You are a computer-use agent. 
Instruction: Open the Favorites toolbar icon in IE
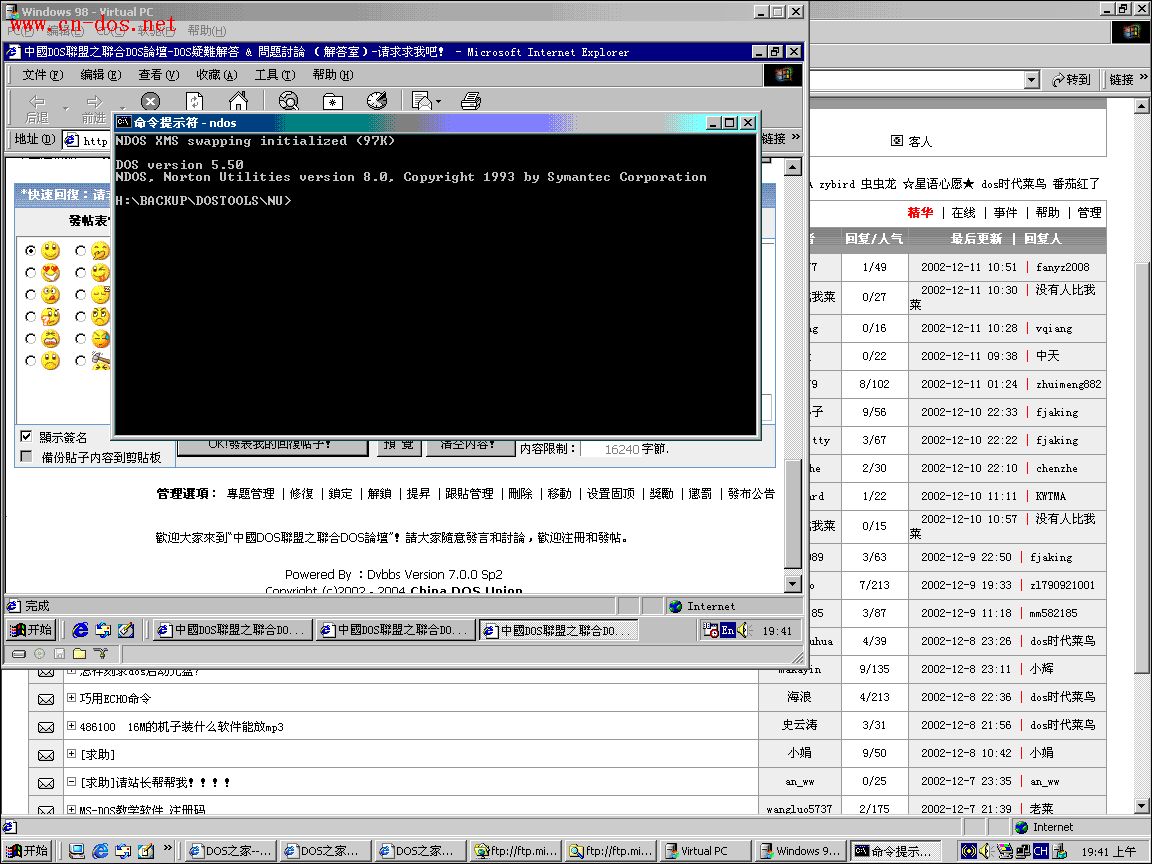point(332,101)
